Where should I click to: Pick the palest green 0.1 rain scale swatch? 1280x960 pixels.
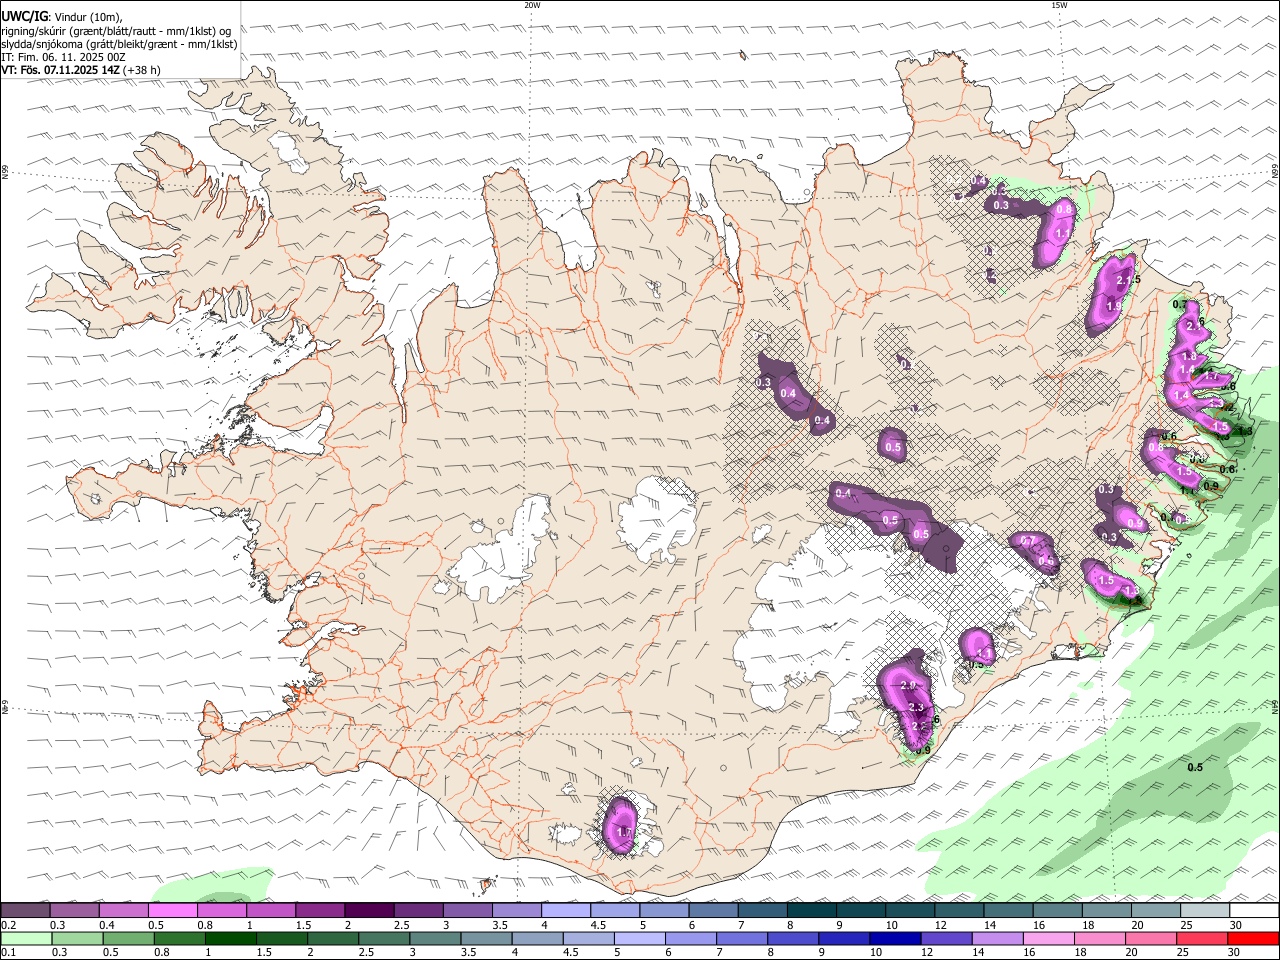tap(26, 938)
